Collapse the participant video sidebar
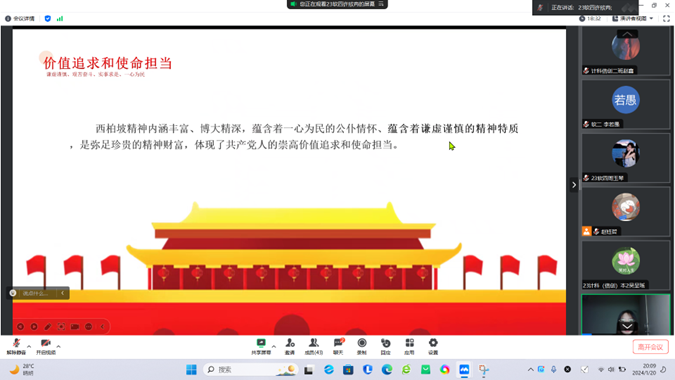The height and width of the screenshot is (380, 675). pos(574,185)
